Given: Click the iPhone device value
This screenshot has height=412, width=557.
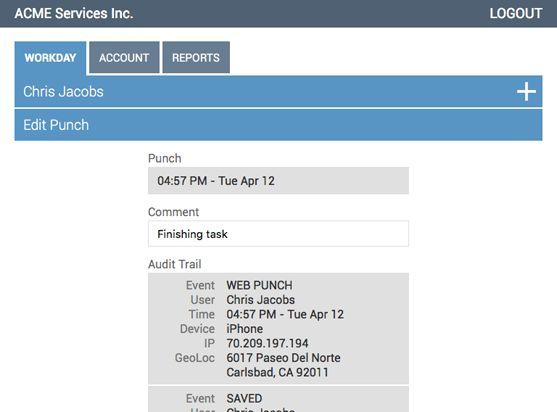Looking at the screenshot, I should 245,329.
